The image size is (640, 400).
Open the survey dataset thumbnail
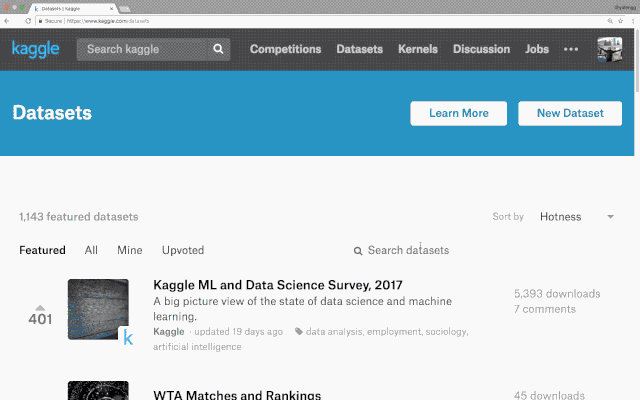pos(98,309)
